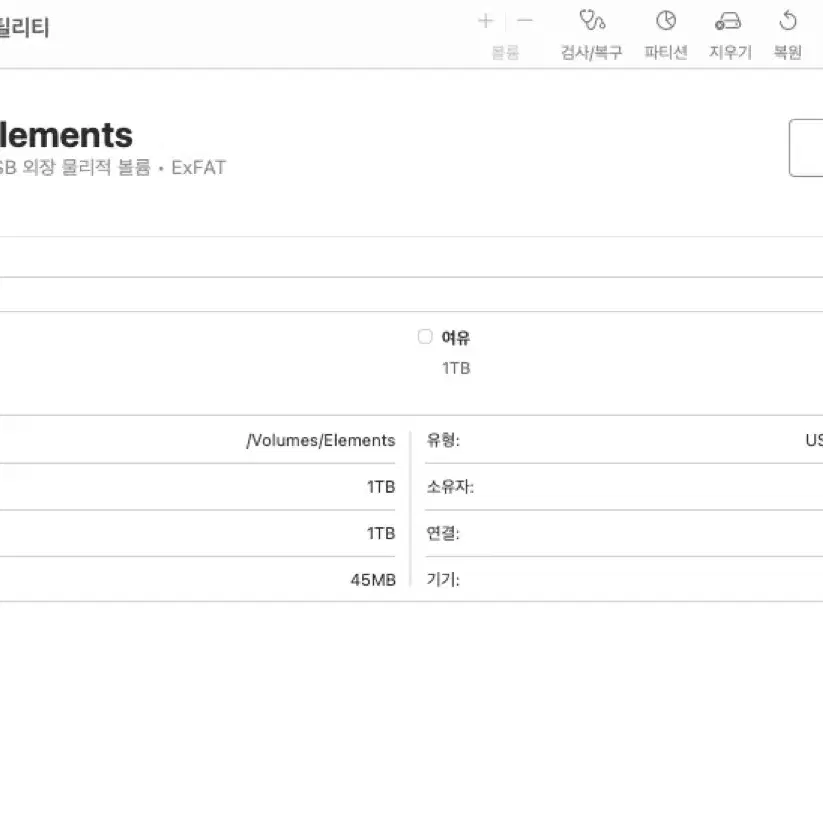The height and width of the screenshot is (823, 823).
Task: Open the 파티션 pie chart tool
Action: [666, 21]
